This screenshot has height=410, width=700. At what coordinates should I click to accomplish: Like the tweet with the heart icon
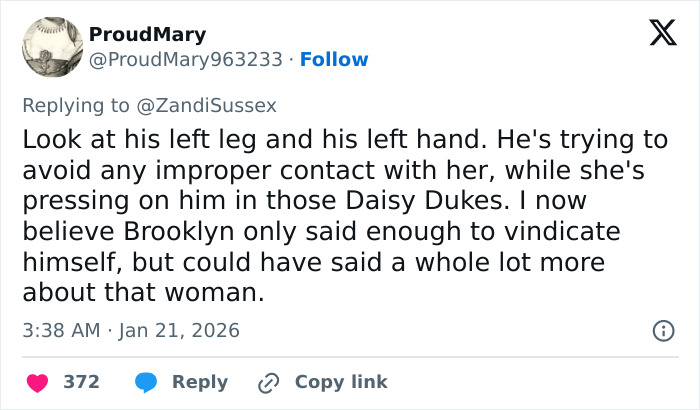click(x=37, y=382)
